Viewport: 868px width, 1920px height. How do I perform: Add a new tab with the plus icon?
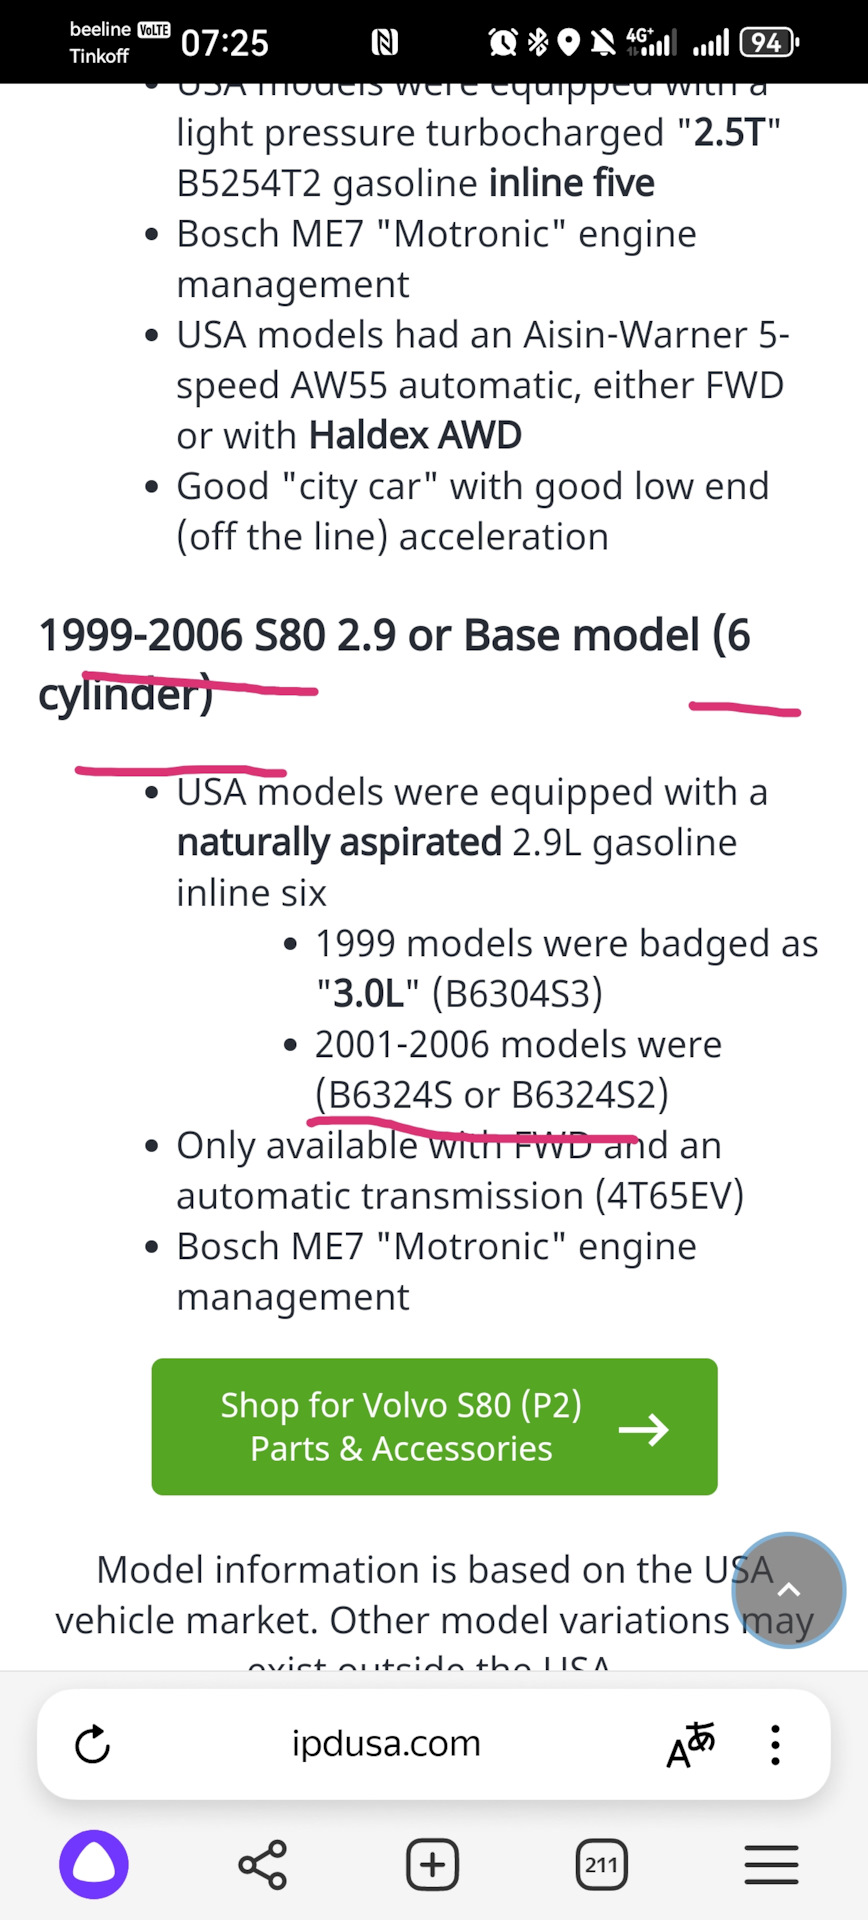pyautogui.click(x=432, y=1865)
